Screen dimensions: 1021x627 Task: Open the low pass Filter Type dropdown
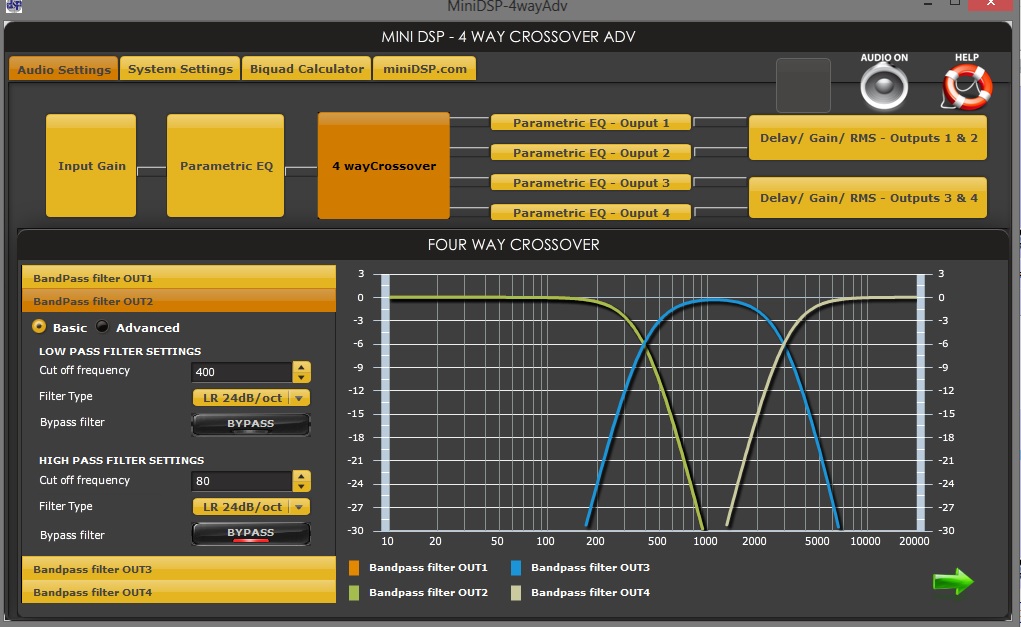[x=251, y=397]
